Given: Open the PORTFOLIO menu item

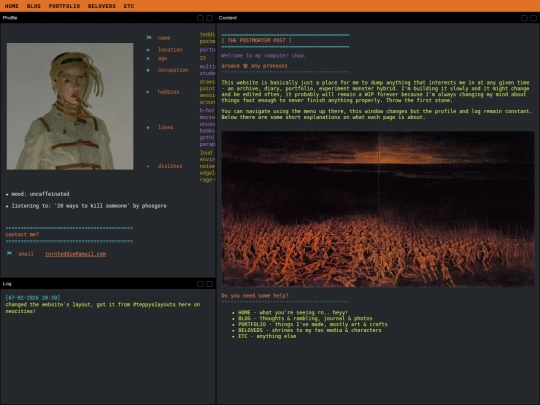Looking at the screenshot, I should pyautogui.click(x=64, y=6).
